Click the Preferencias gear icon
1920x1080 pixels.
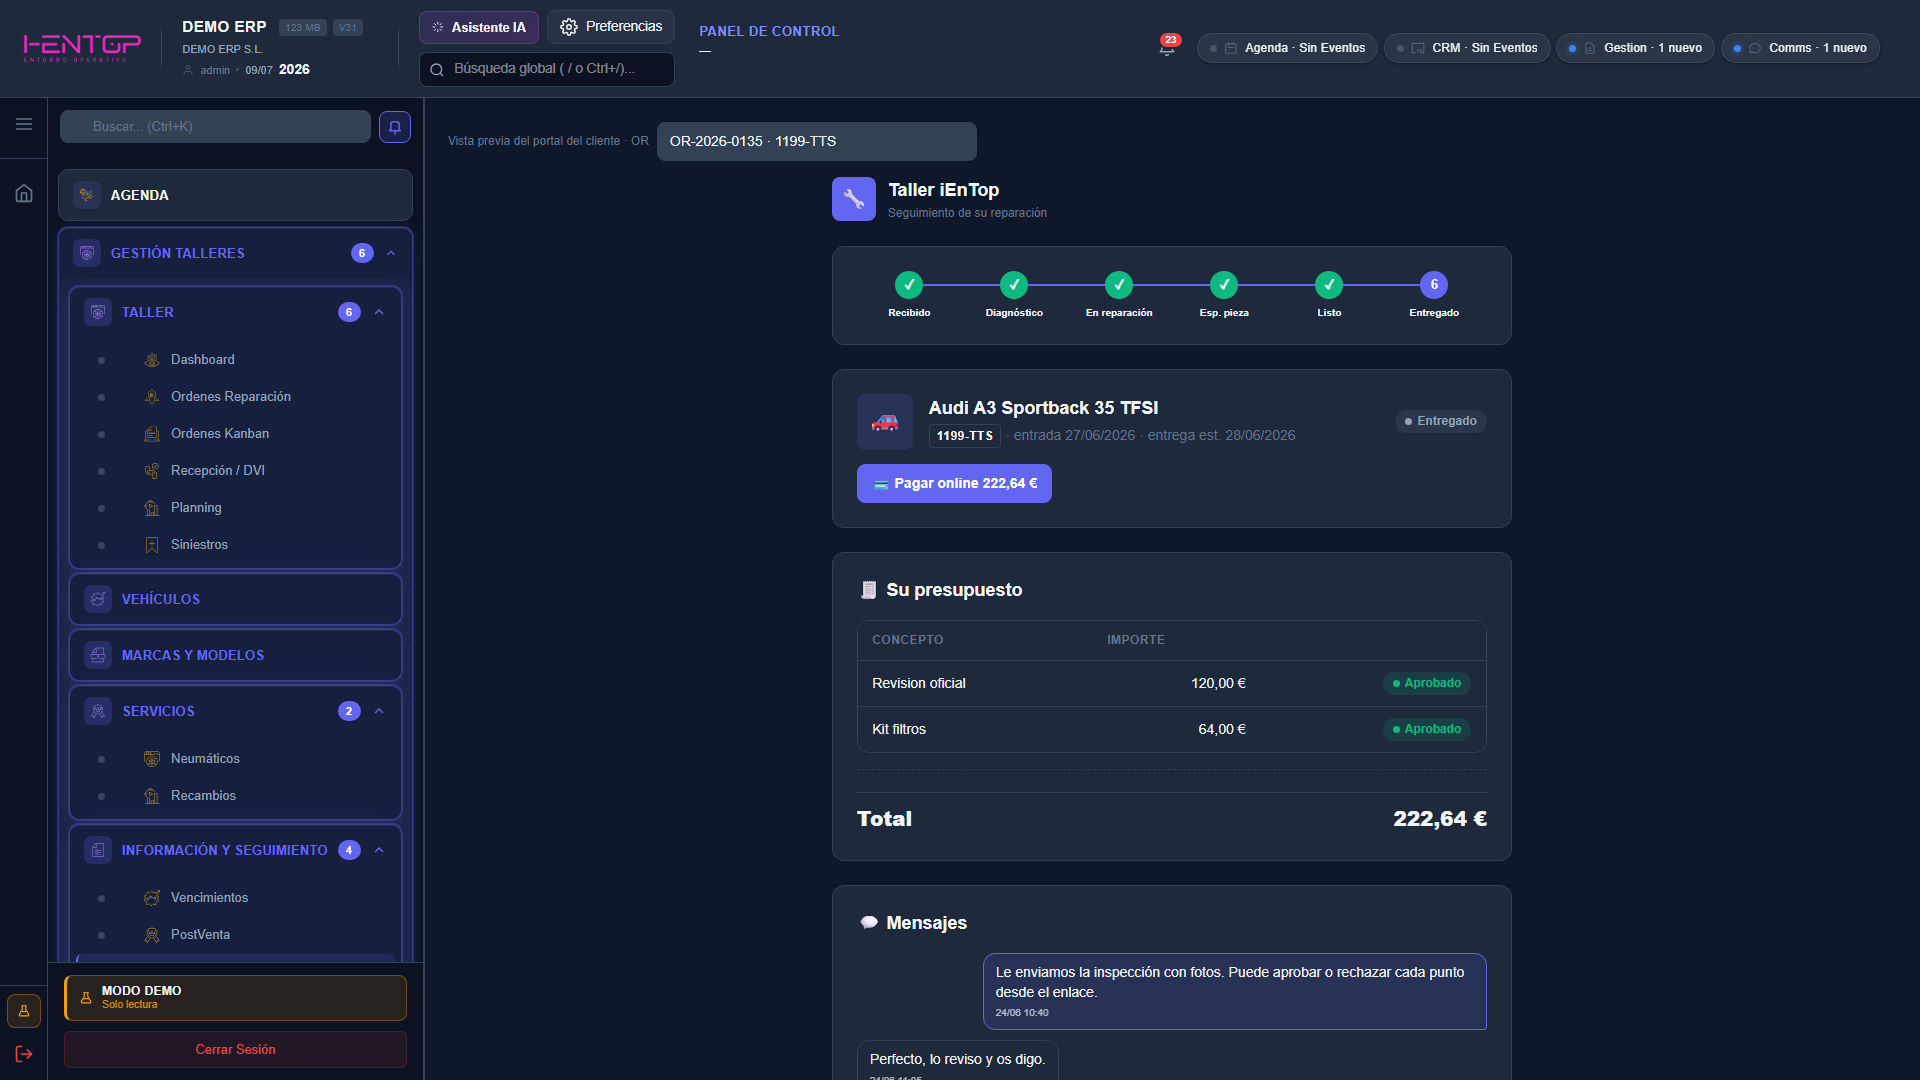coord(569,27)
